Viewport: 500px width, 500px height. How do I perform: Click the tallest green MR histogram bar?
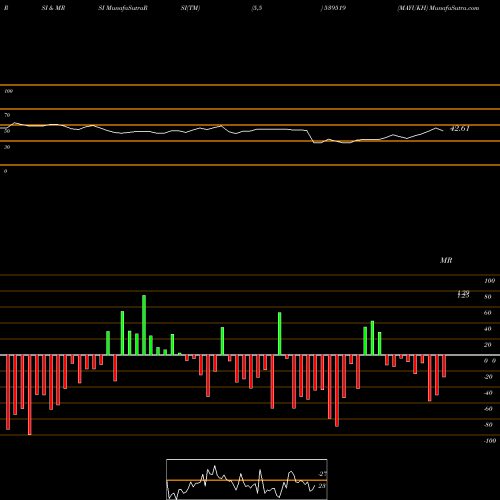tap(144, 325)
